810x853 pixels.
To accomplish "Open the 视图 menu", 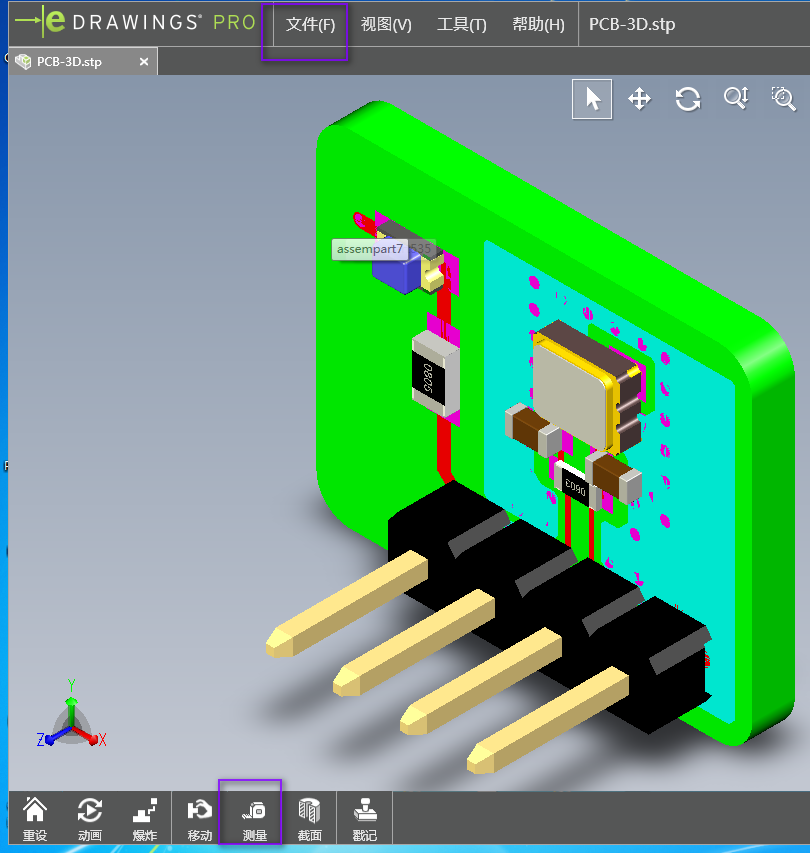I will pos(385,24).
